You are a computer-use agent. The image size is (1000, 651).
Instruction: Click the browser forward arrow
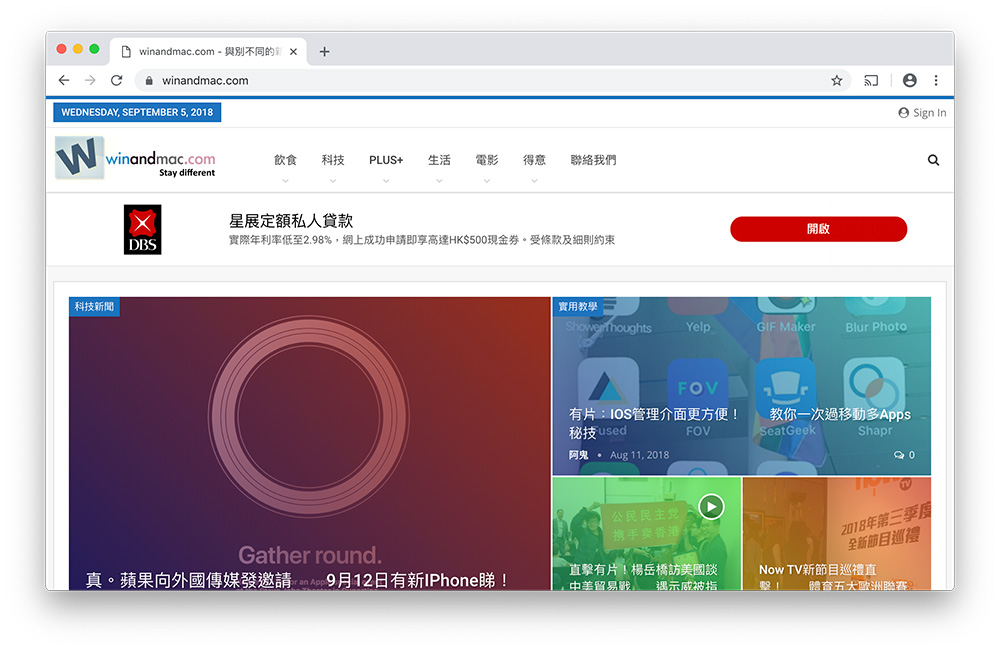point(89,80)
